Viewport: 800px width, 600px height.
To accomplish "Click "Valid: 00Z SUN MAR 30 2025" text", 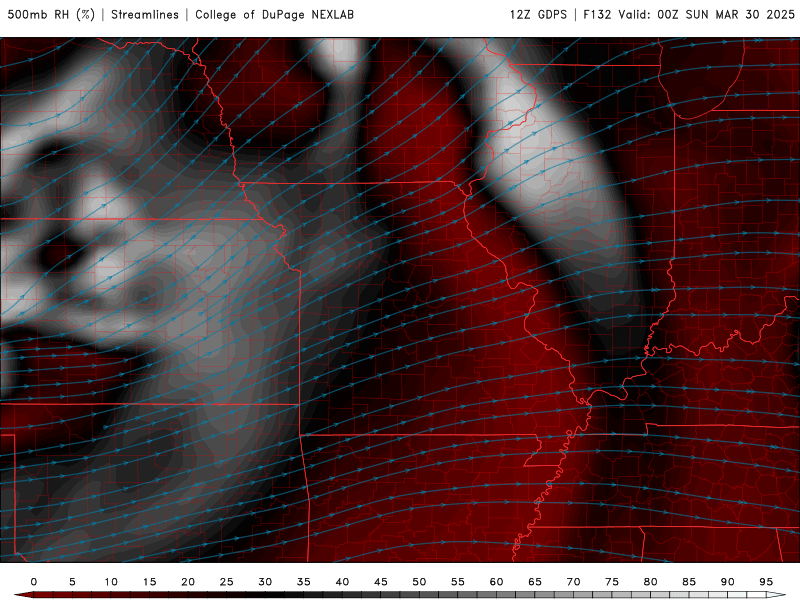I will (707, 15).
